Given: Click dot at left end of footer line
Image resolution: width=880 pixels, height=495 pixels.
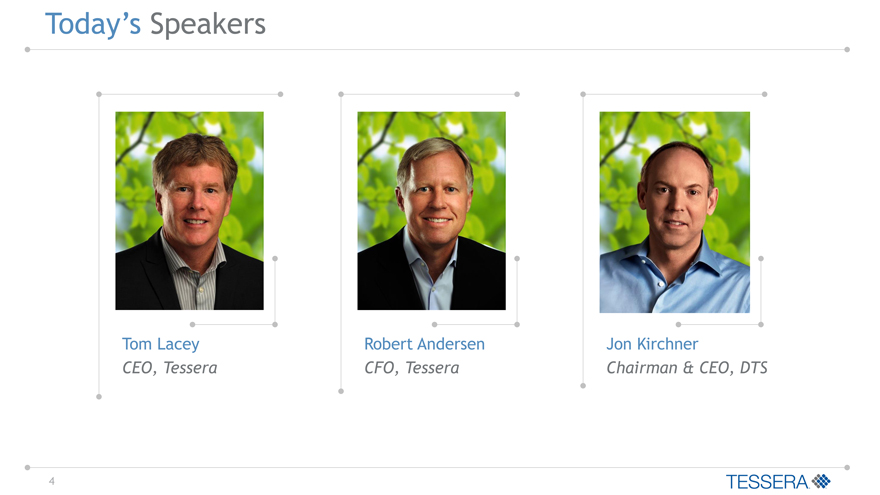Looking at the screenshot, I should point(27,467).
